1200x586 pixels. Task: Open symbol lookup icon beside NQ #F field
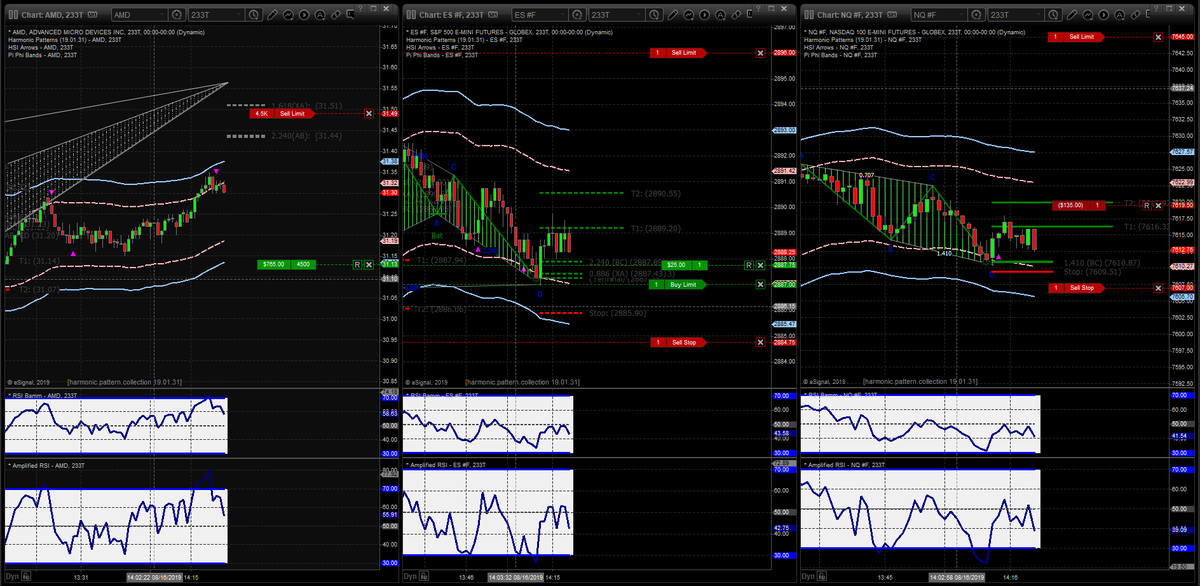click(x=975, y=15)
